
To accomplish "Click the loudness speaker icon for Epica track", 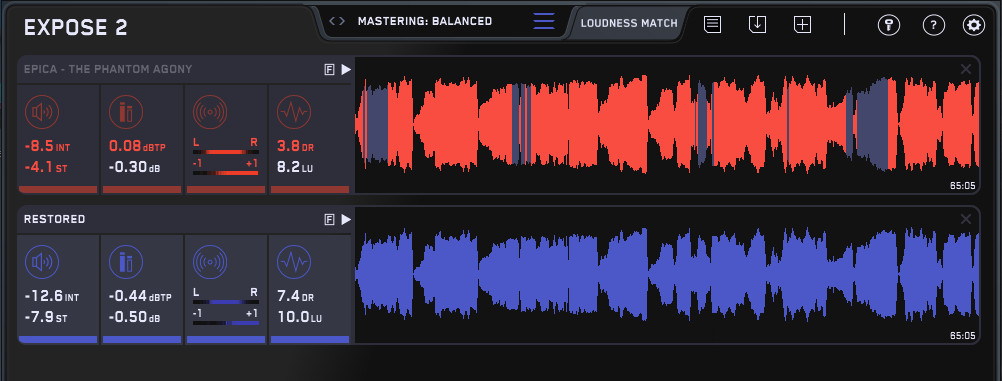I will coord(42,113).
